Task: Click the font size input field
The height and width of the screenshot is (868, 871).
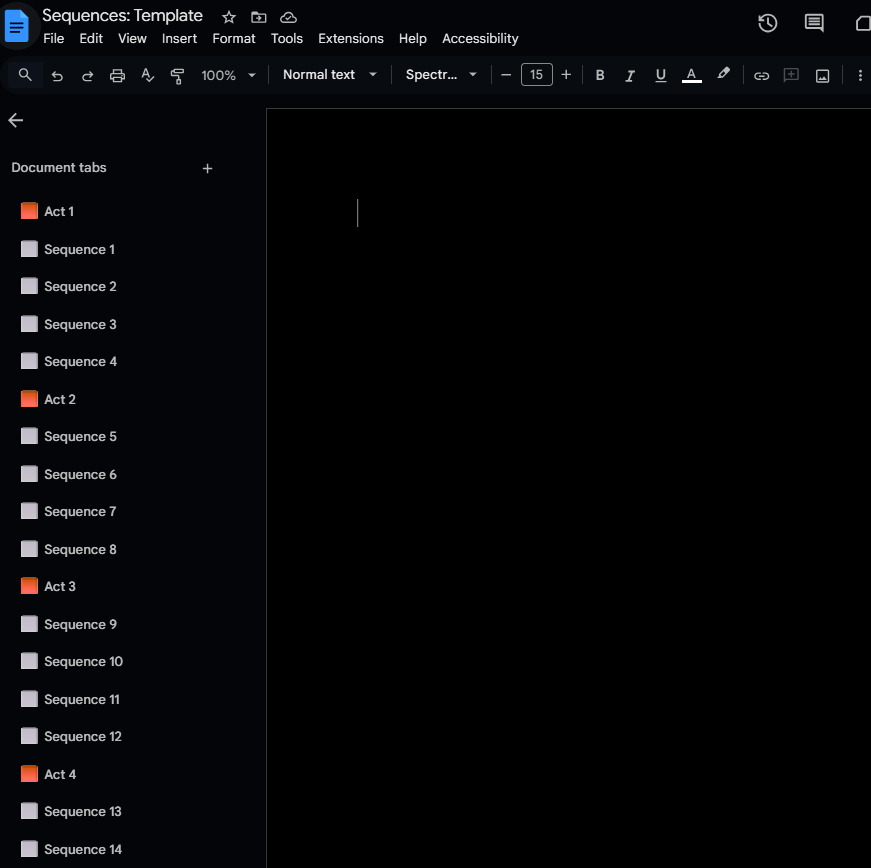Action: [536, 75]
